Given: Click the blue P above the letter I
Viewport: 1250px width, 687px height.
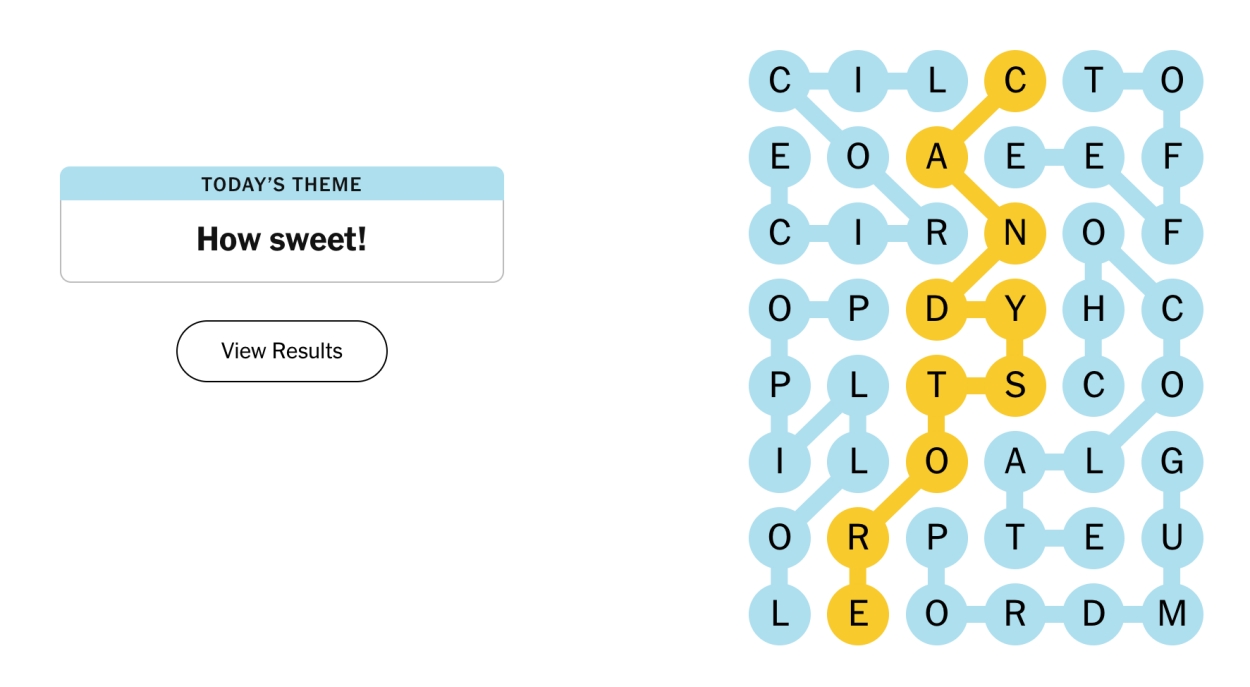Looking at the screenshot, I should tap(781, 386).
